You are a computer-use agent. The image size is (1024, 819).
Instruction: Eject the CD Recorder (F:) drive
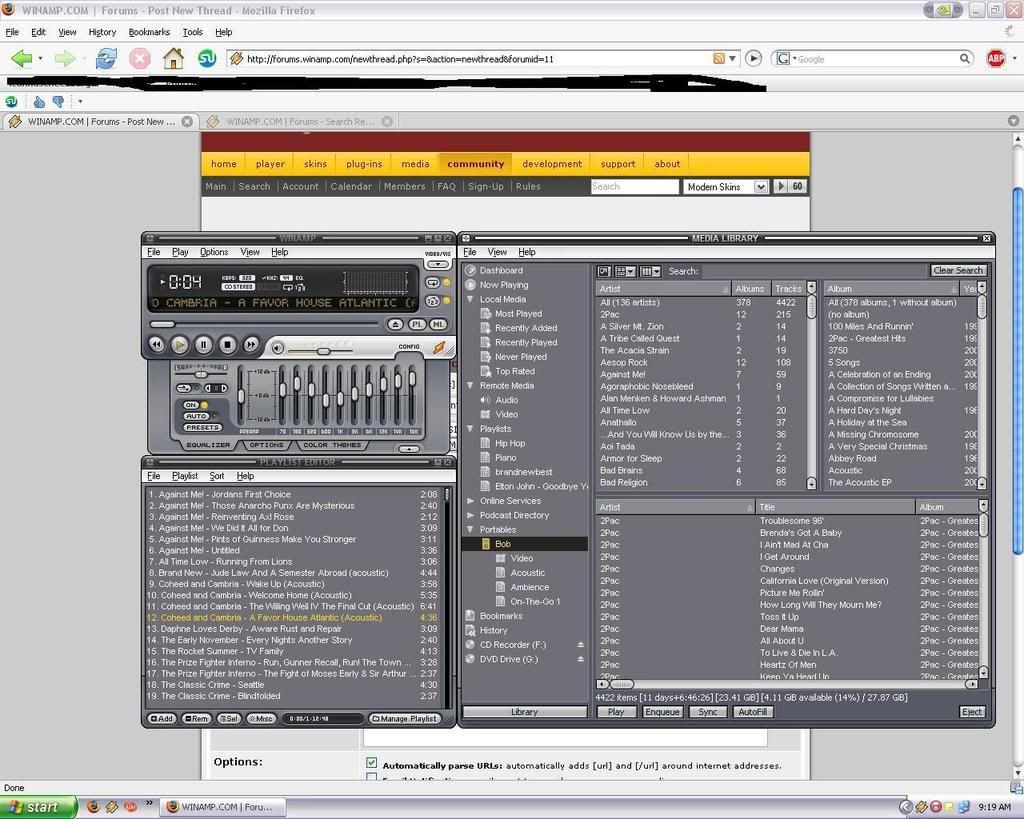coord(581,645)
